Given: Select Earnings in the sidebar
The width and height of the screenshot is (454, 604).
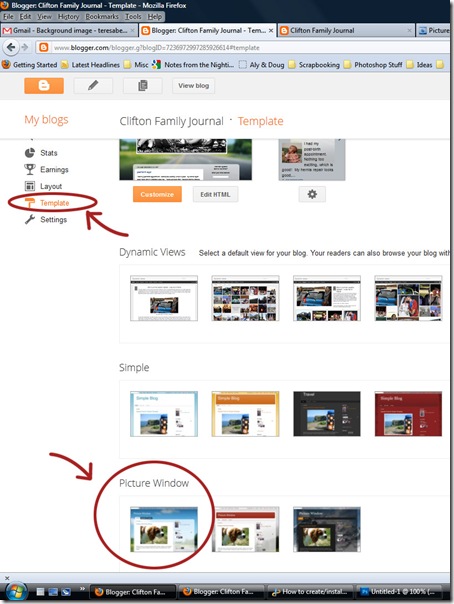Looking at the screenshot, I should pos(54,169).
